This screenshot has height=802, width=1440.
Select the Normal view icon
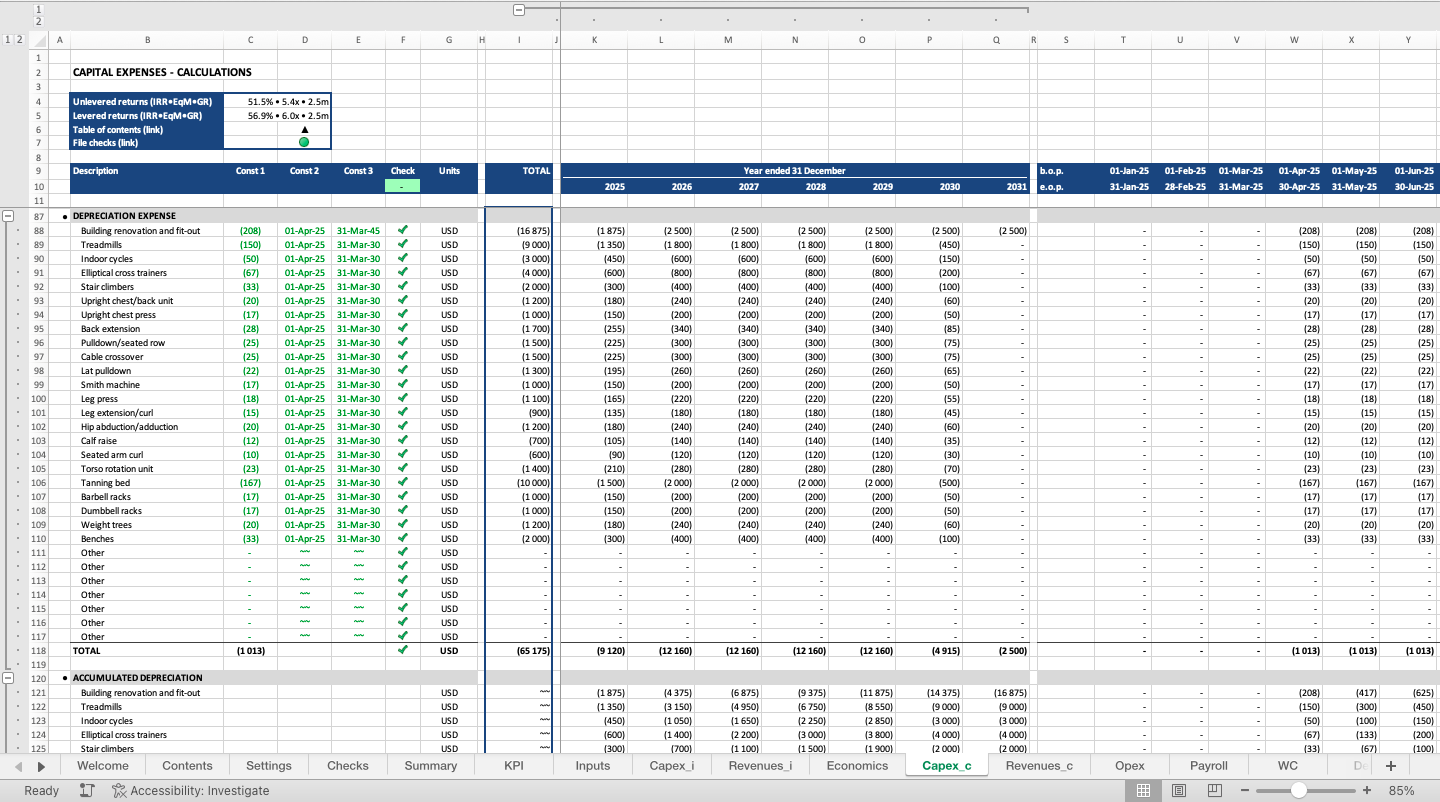click(x=1142, y=790)
